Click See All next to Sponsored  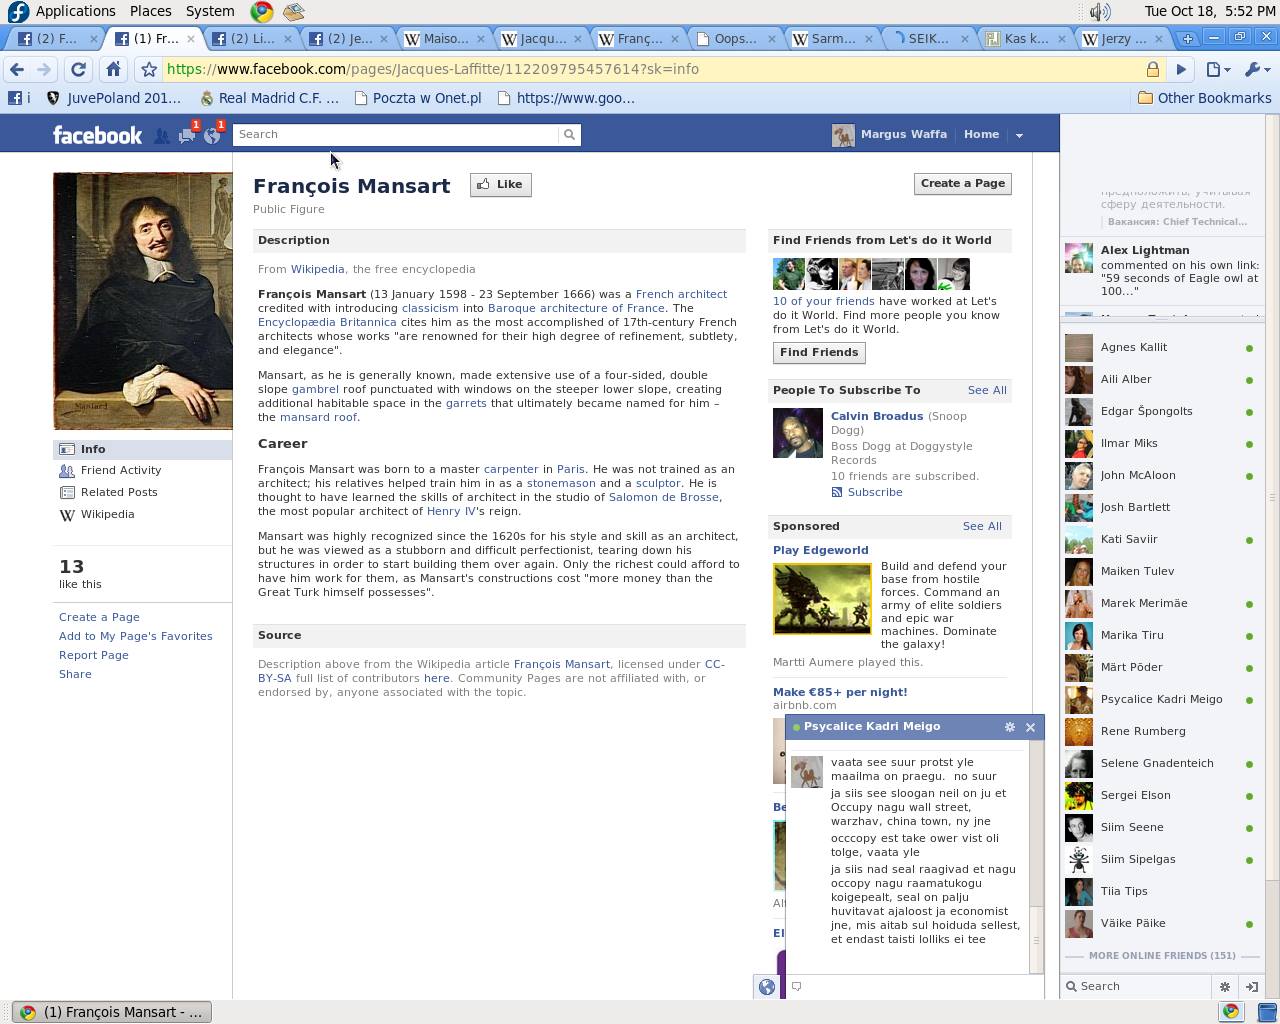[982, 526]
